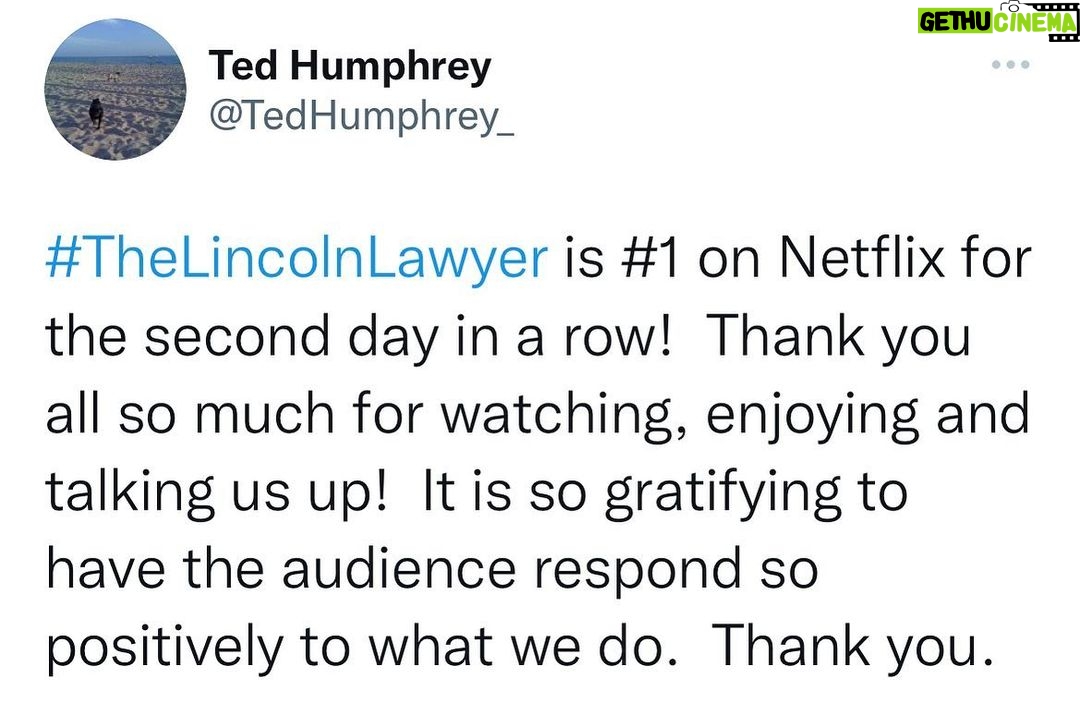Open the Ted Humphrey display name
The height and width of the screenshot is (727, 1080).
[350, 68]
